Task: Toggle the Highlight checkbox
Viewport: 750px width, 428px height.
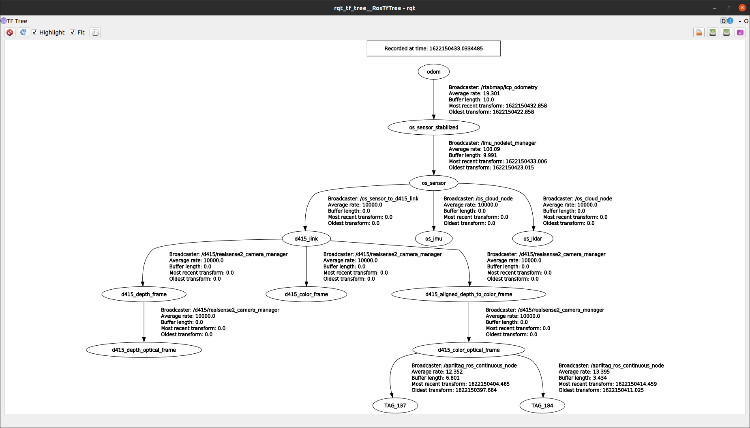Action: [35, 32]
